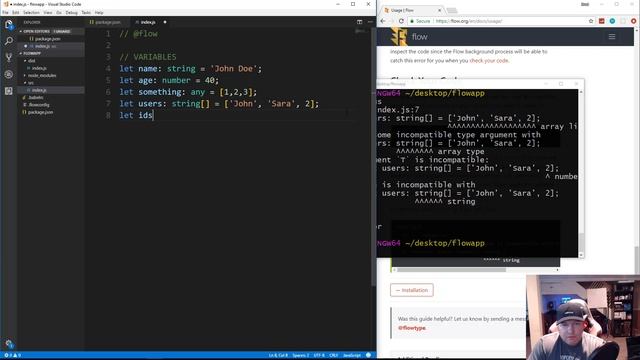
Task: Click the feedback smiley in status bar
Action: (368, 355)
